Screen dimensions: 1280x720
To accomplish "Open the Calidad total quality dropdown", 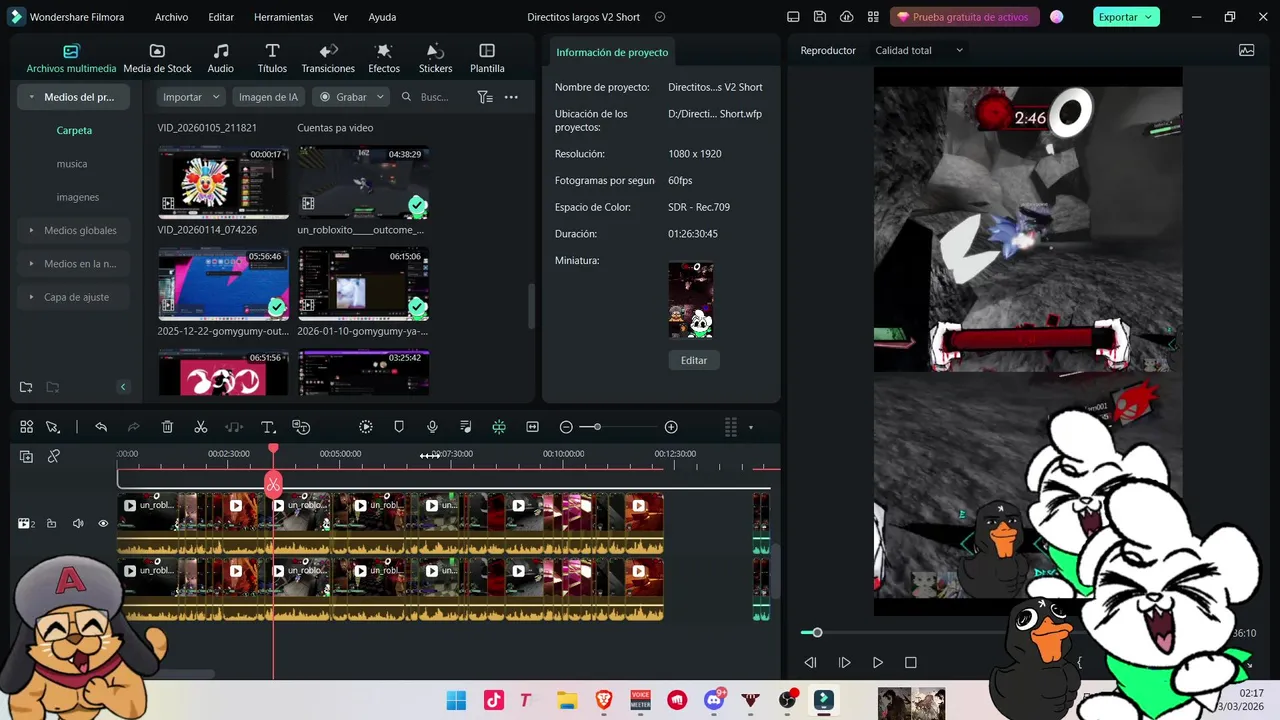I will (x=919, y=50).
